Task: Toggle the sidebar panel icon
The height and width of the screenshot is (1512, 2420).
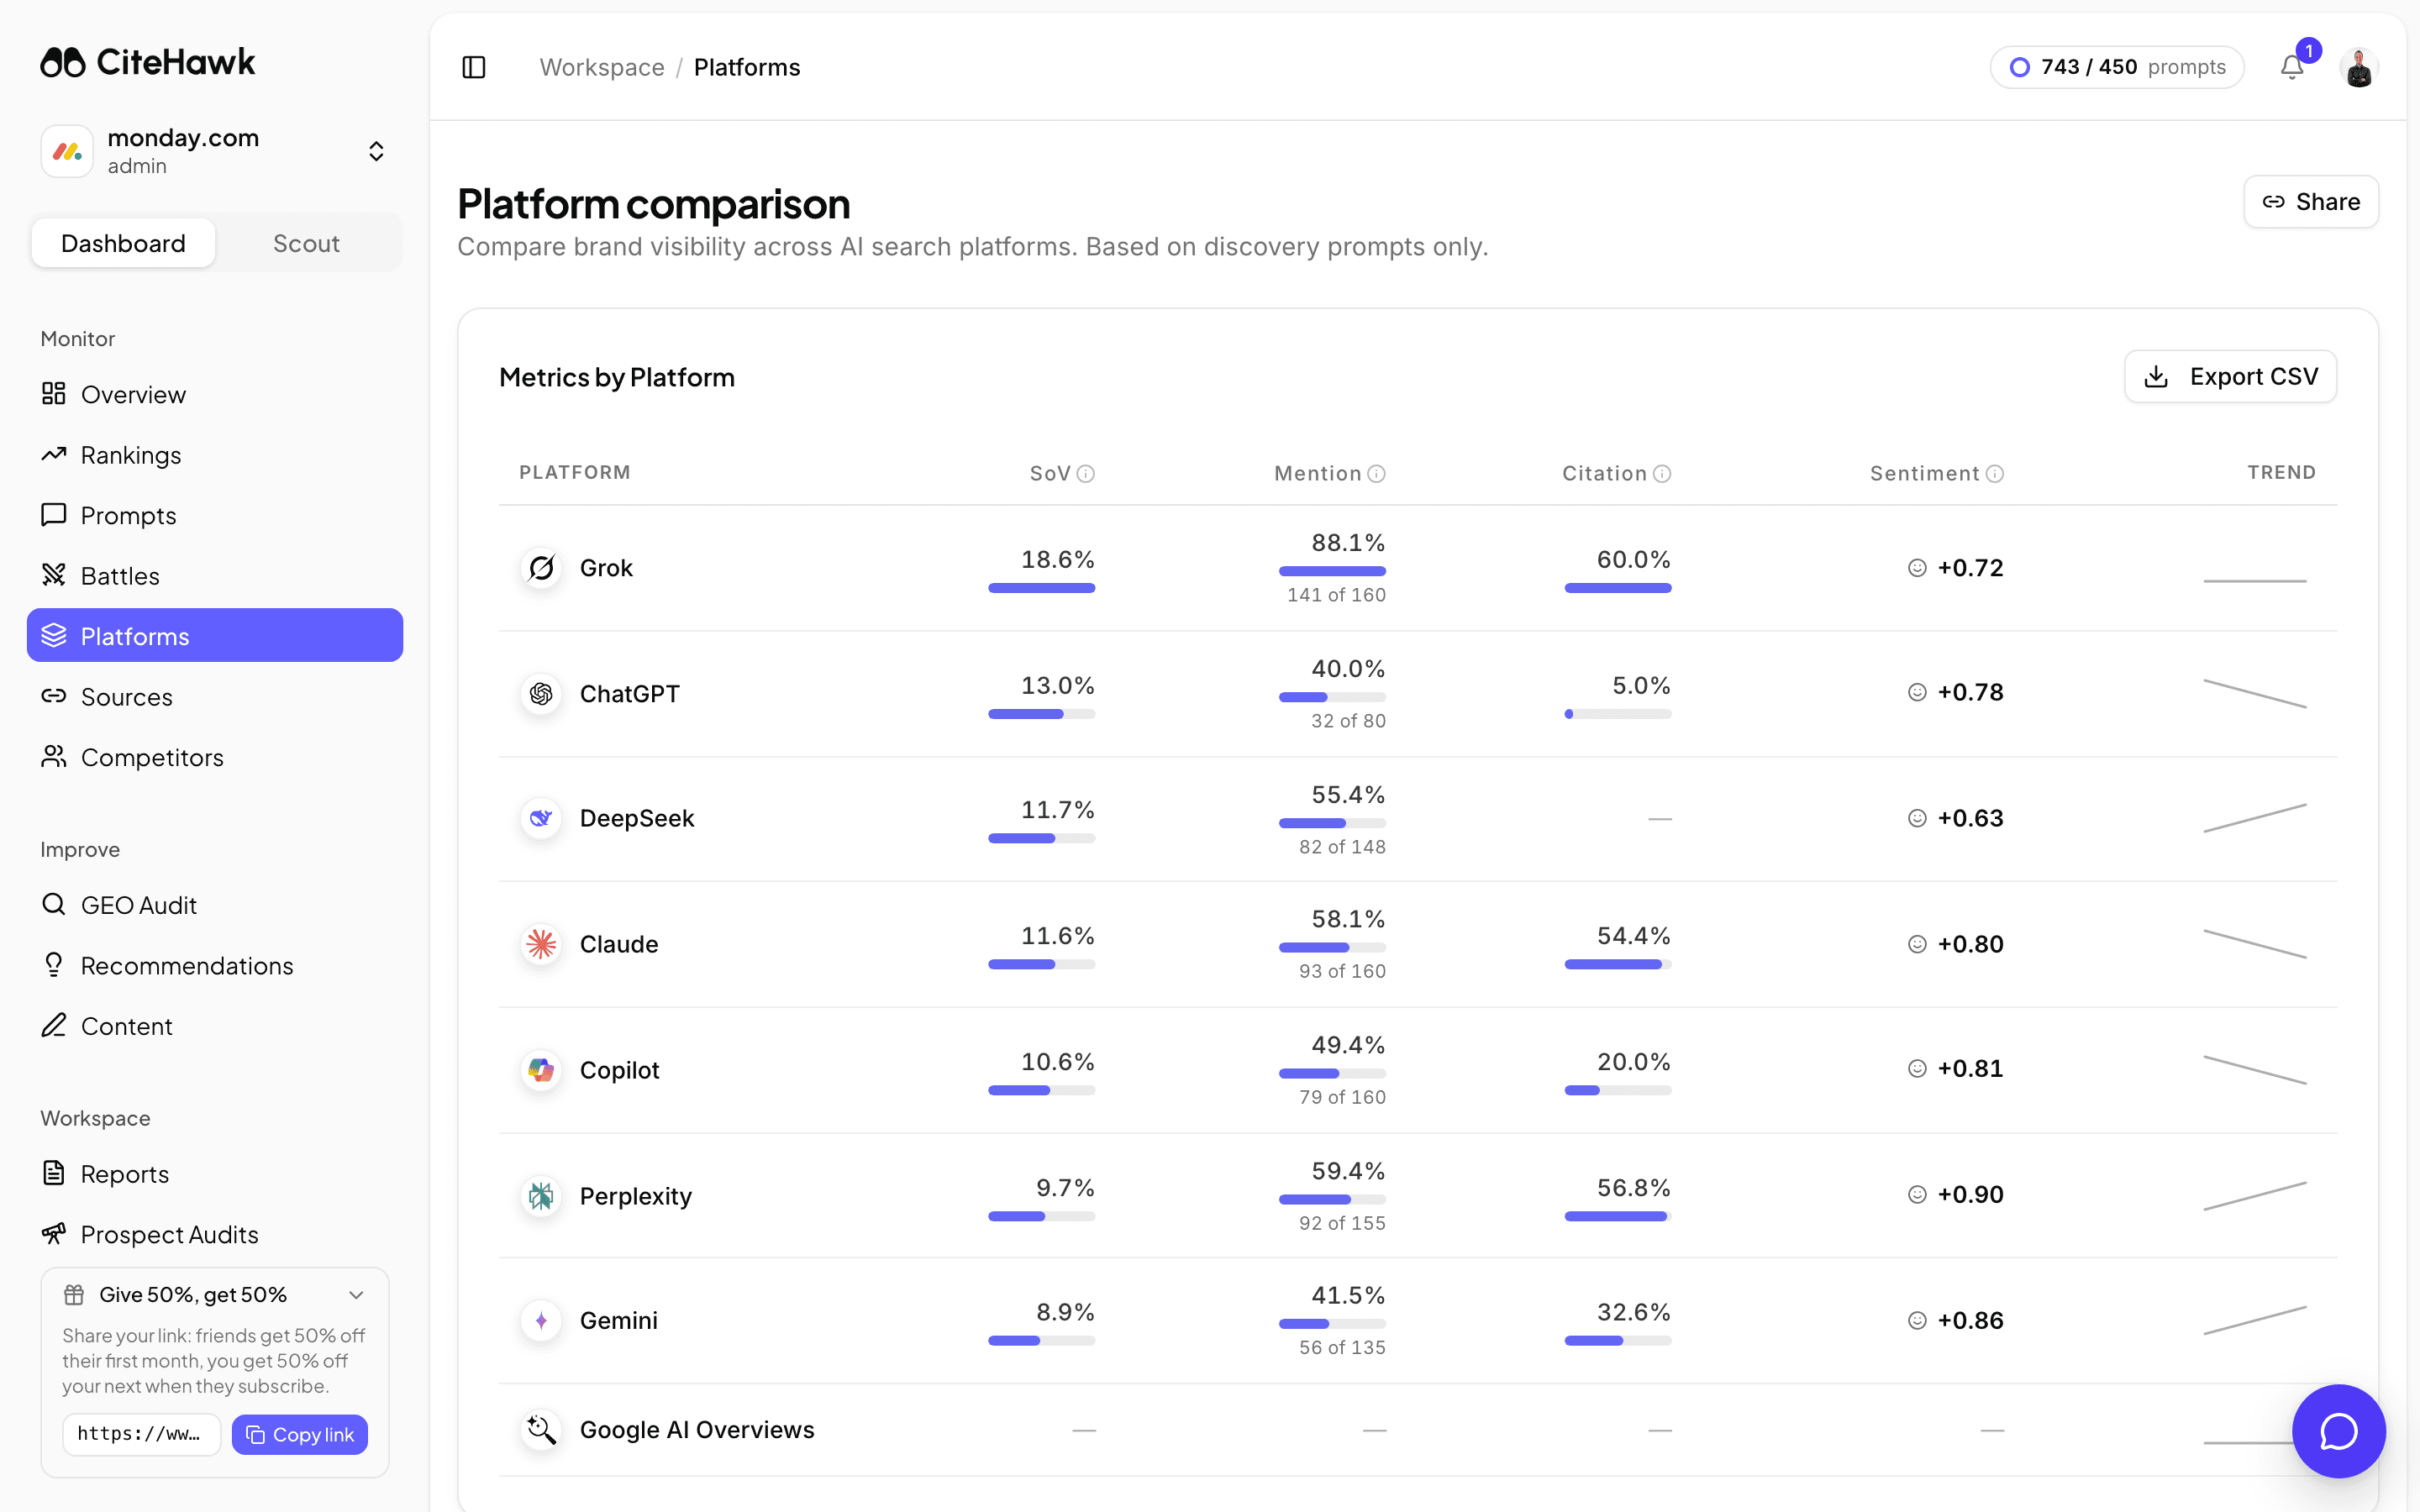Action: click(x=474, y=67)
